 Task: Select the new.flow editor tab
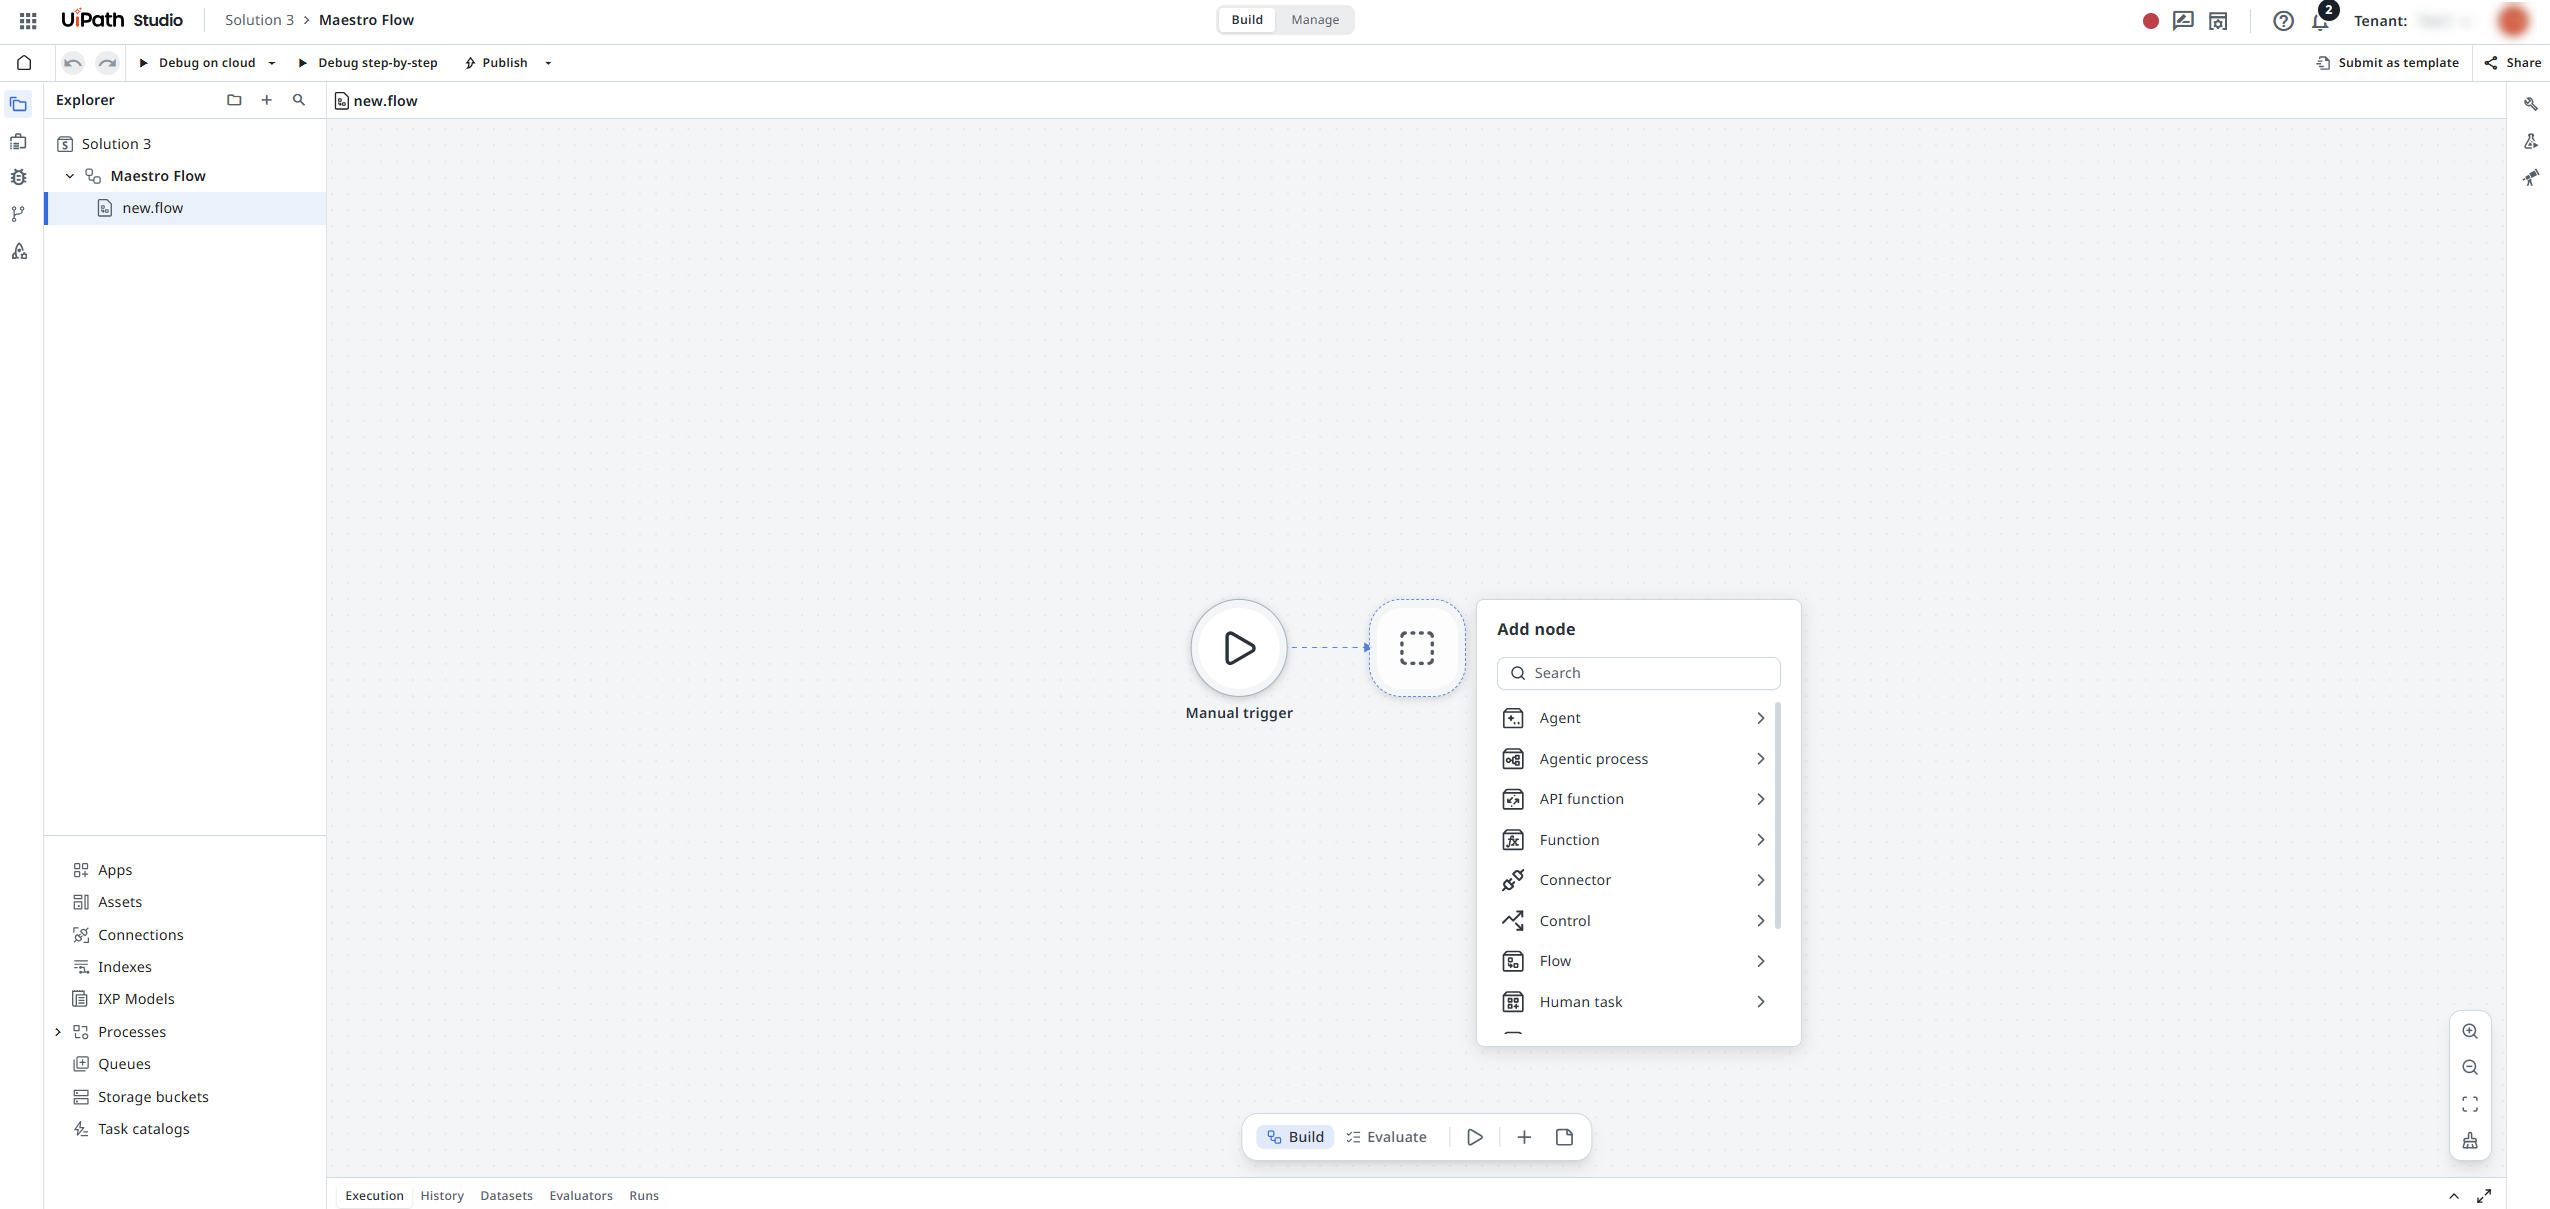click(x=376, y=101)
